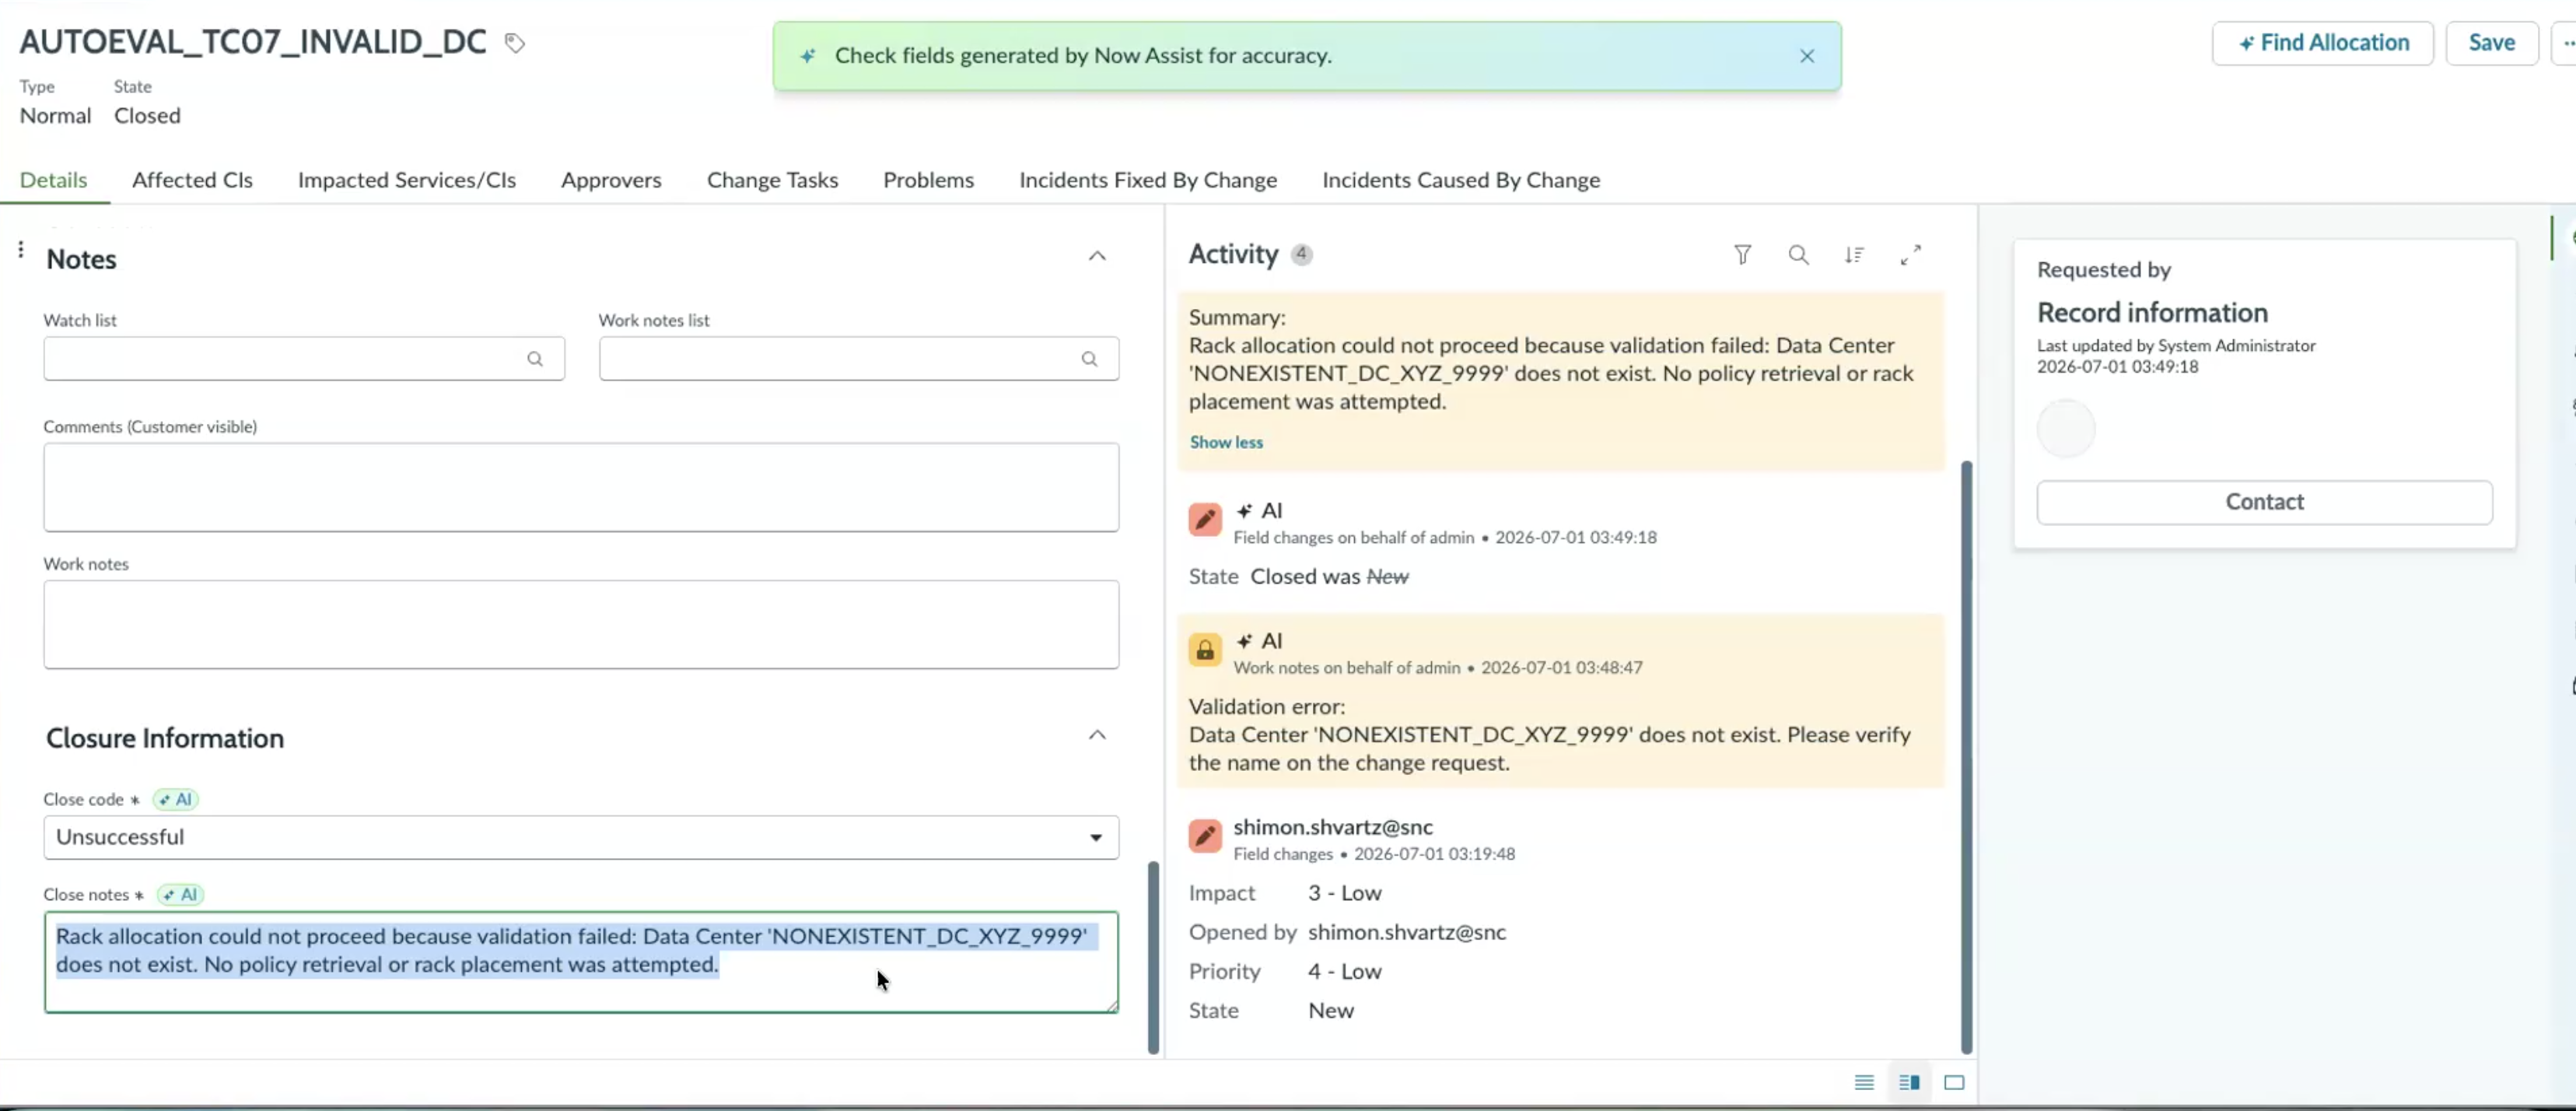Image resolution: width=2576 pixels, height=1111 pixels.
Task: Click the Type value Normal in header
Action: pyautogui.click(x=55, y=116)
